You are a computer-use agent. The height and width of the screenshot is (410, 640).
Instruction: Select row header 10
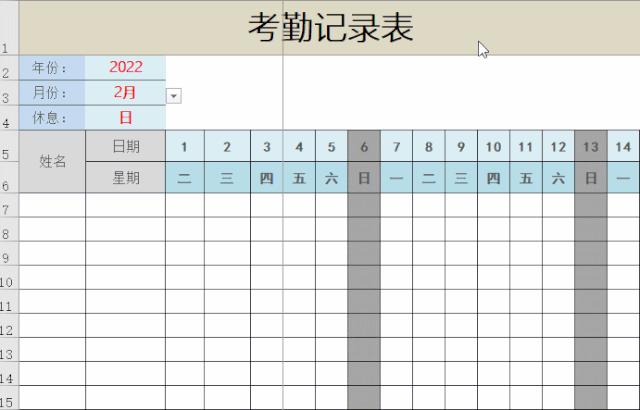coord(9,277)
